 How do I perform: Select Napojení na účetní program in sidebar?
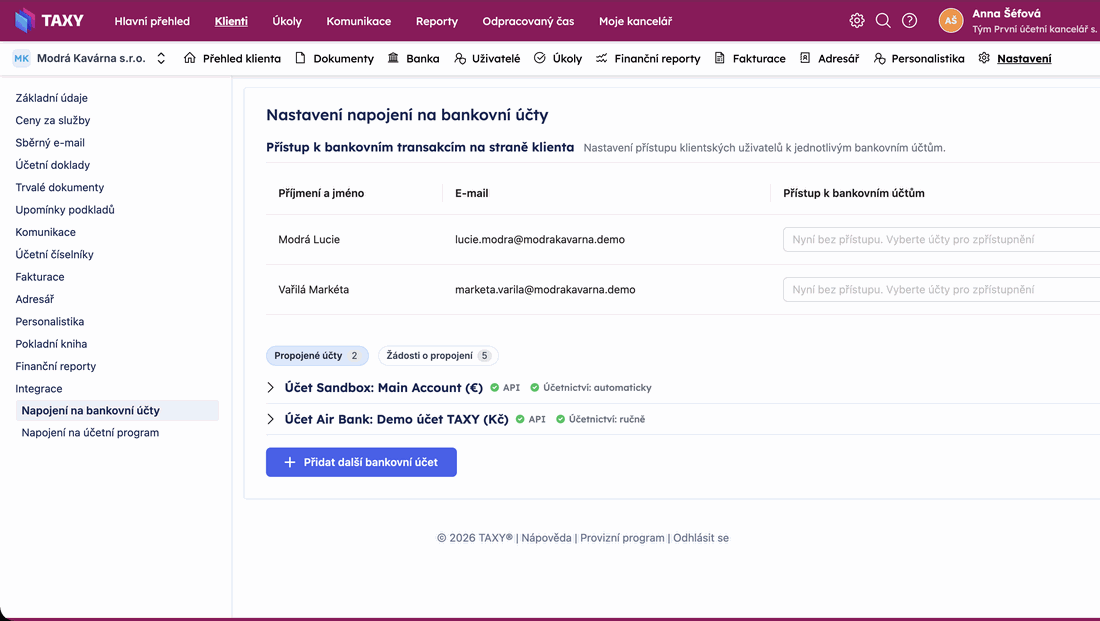tap(90, 433)
